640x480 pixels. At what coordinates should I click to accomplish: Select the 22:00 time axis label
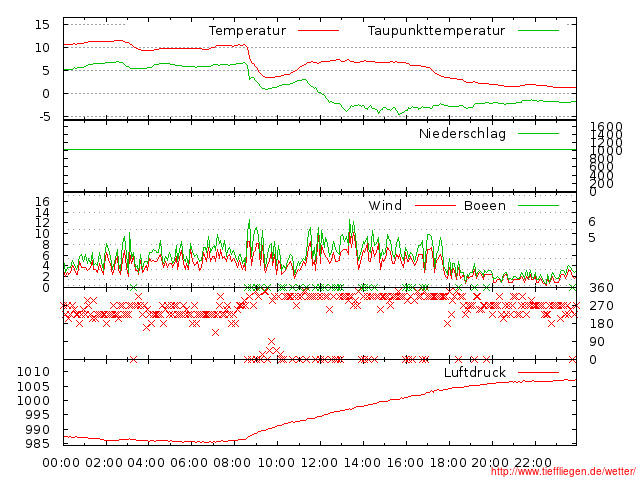click(x=533, y=462)
